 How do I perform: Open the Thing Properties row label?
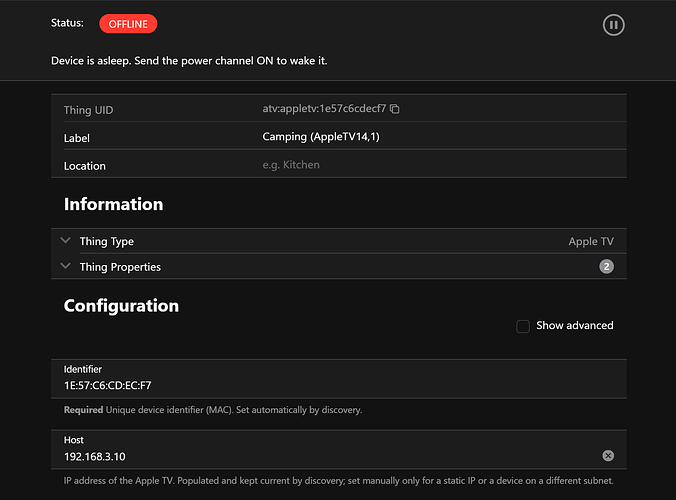coord(120,267)
